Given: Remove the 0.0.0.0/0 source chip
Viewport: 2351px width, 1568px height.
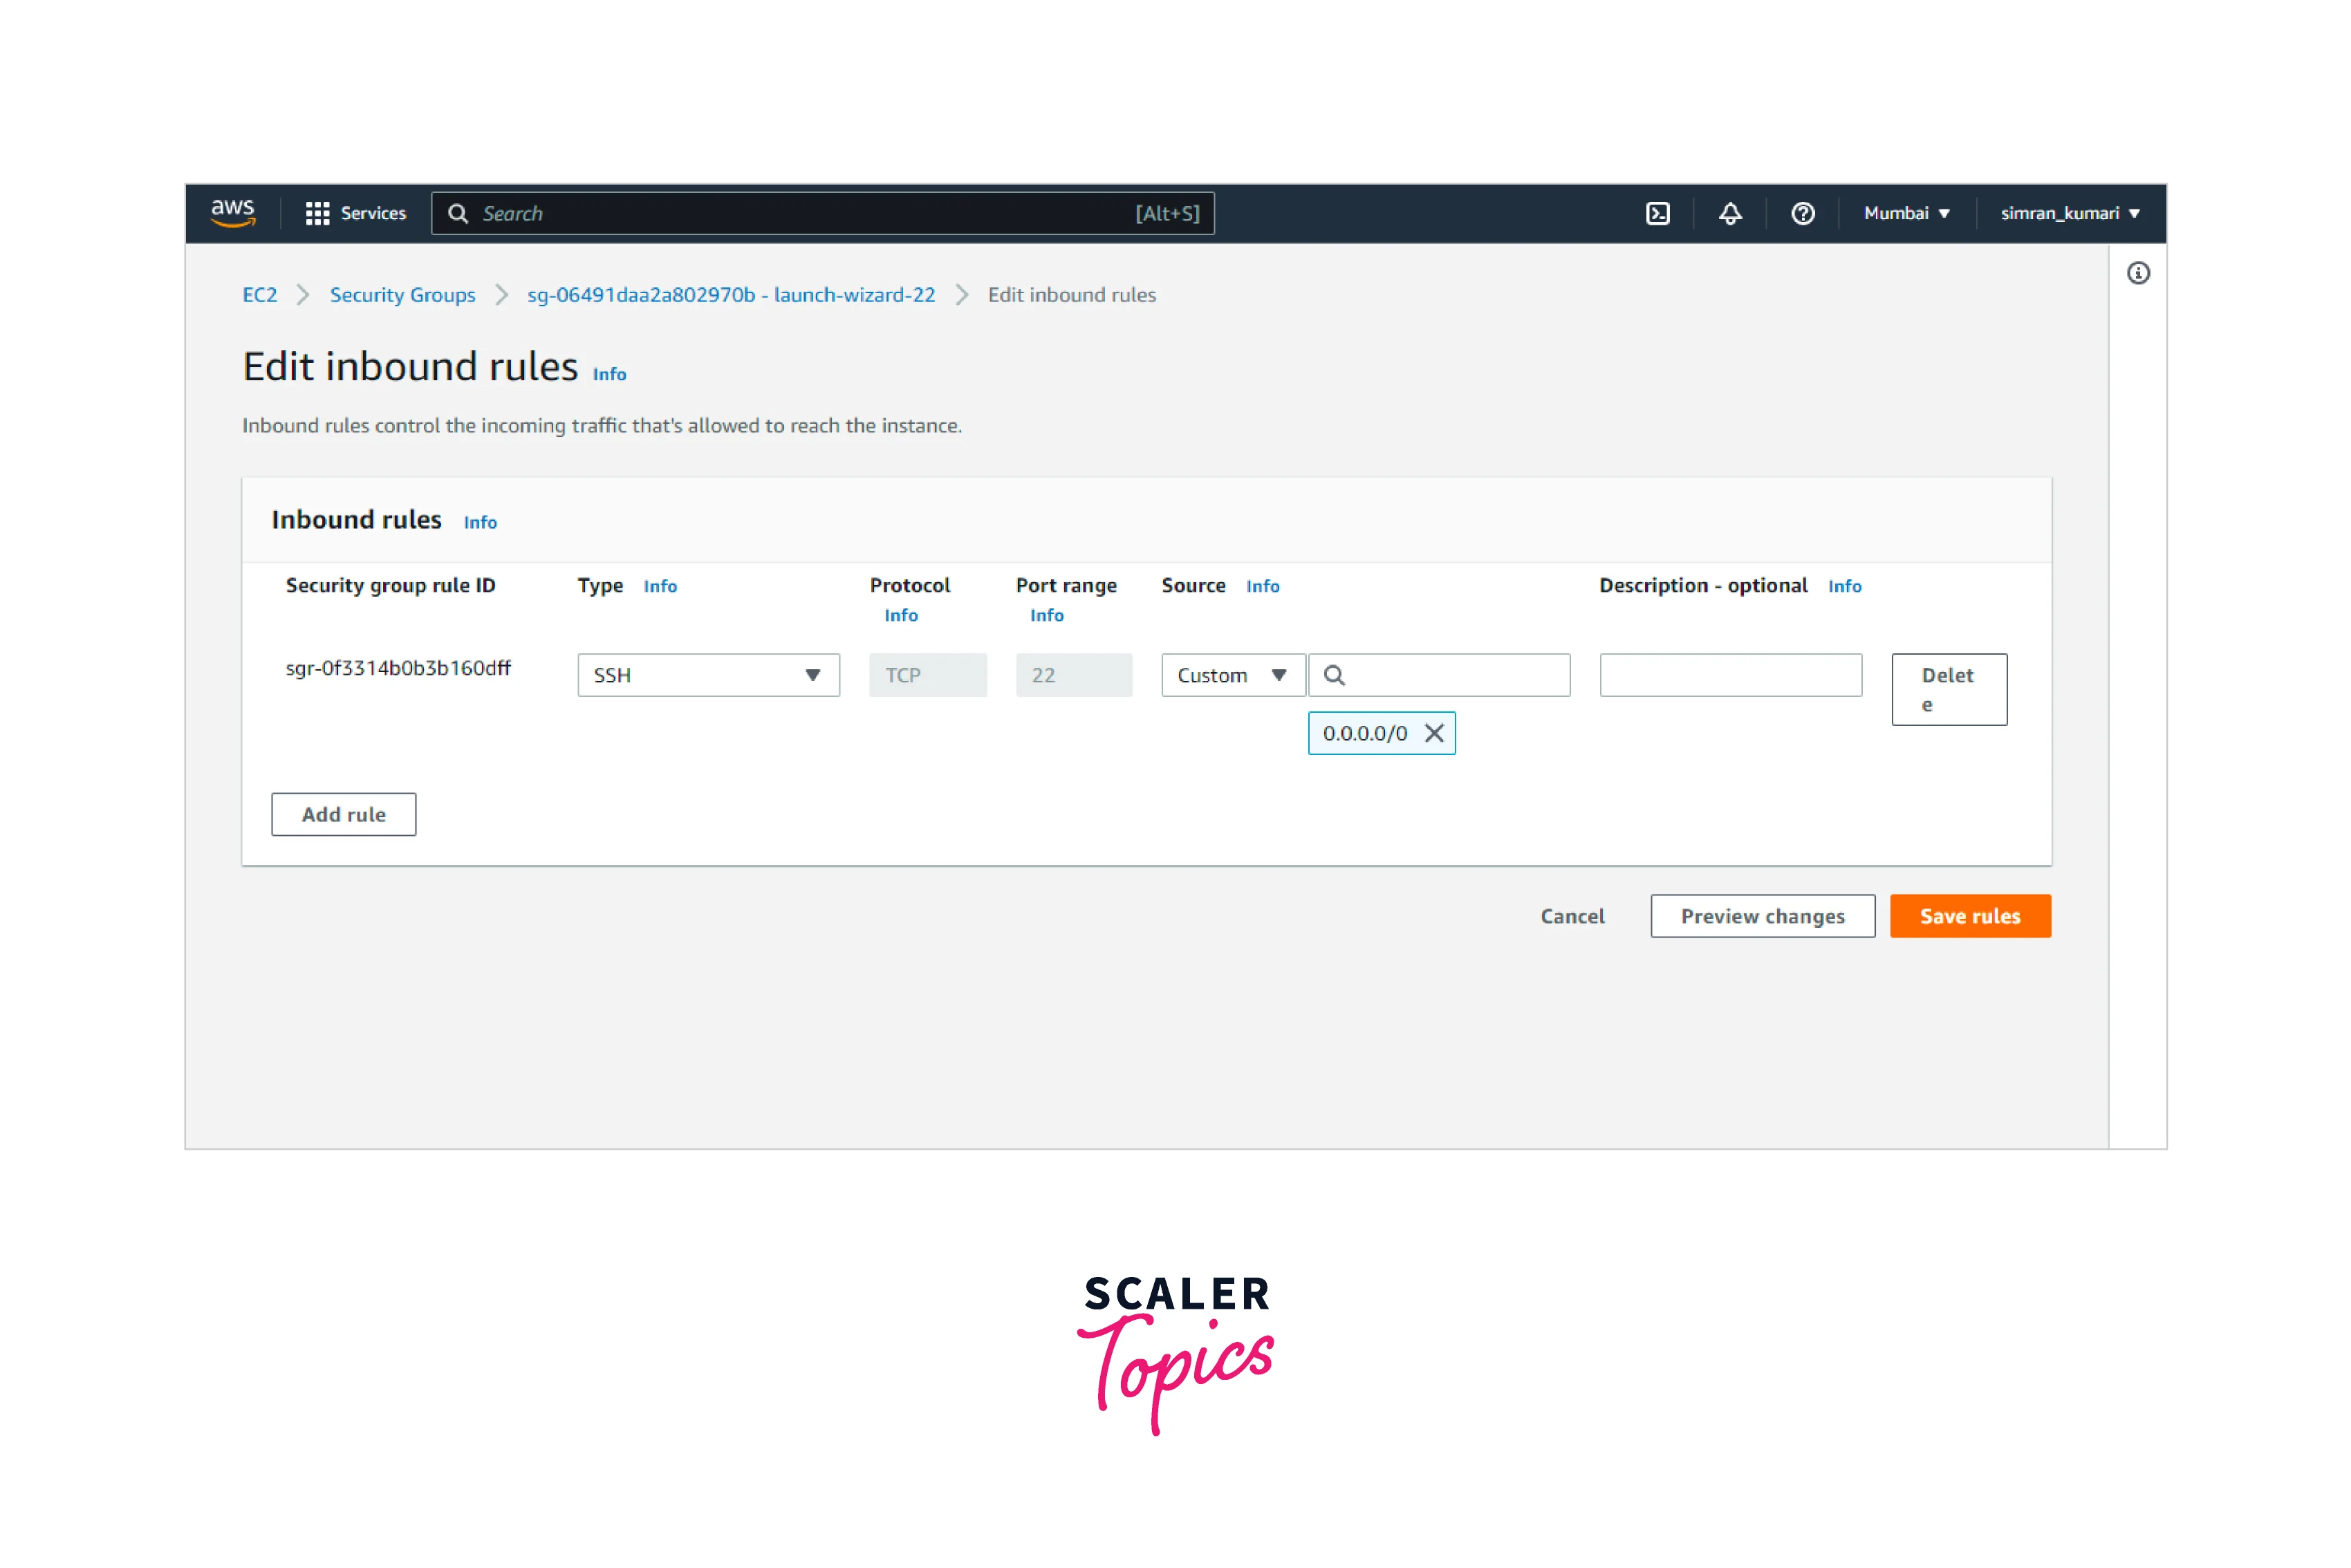Looking at the screenshot, I should (1433, 733).
